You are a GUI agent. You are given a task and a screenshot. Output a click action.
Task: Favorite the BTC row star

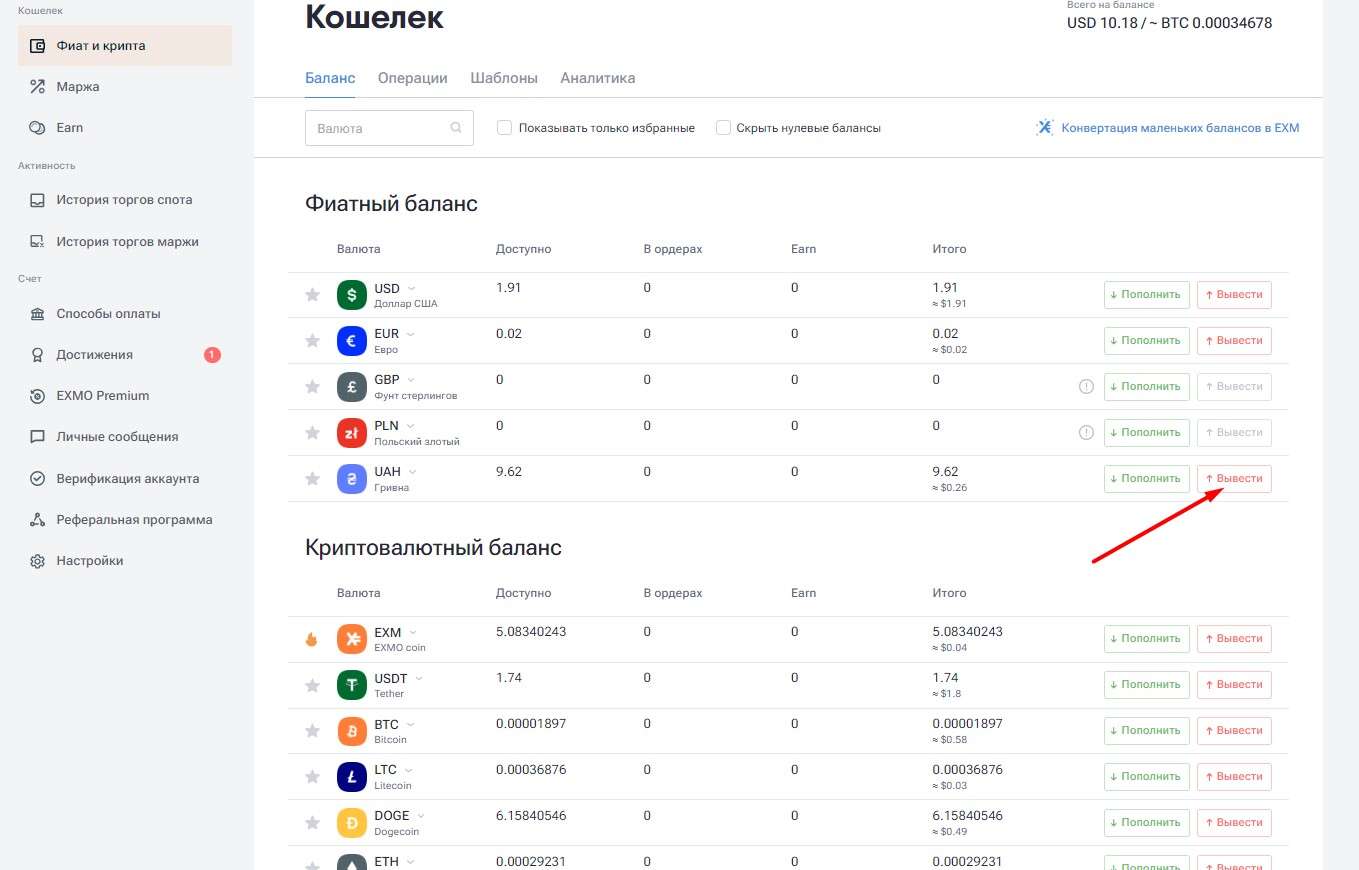[x=312, y=731]
